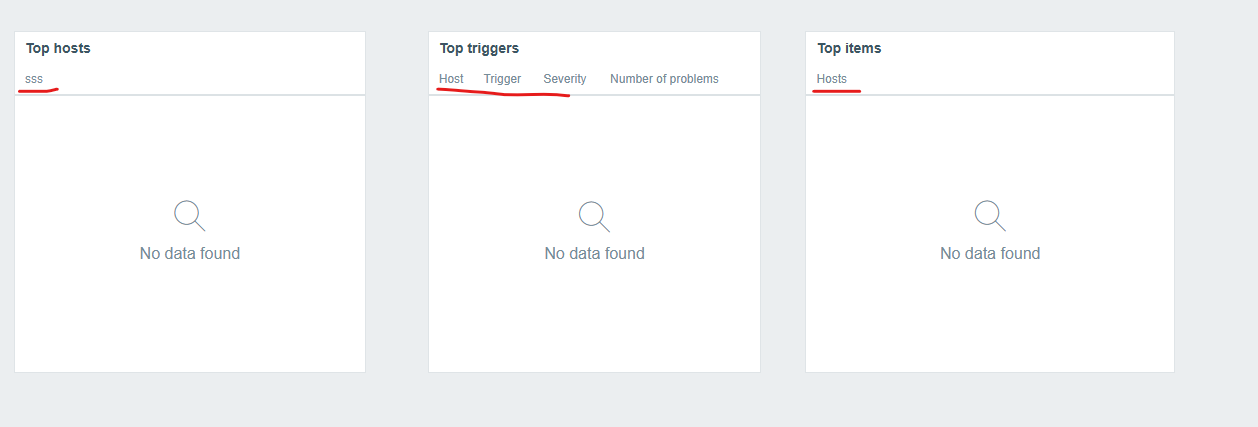
Task: Click the Trigger column header
Action: pyautogui.click(x=502, y=79)
